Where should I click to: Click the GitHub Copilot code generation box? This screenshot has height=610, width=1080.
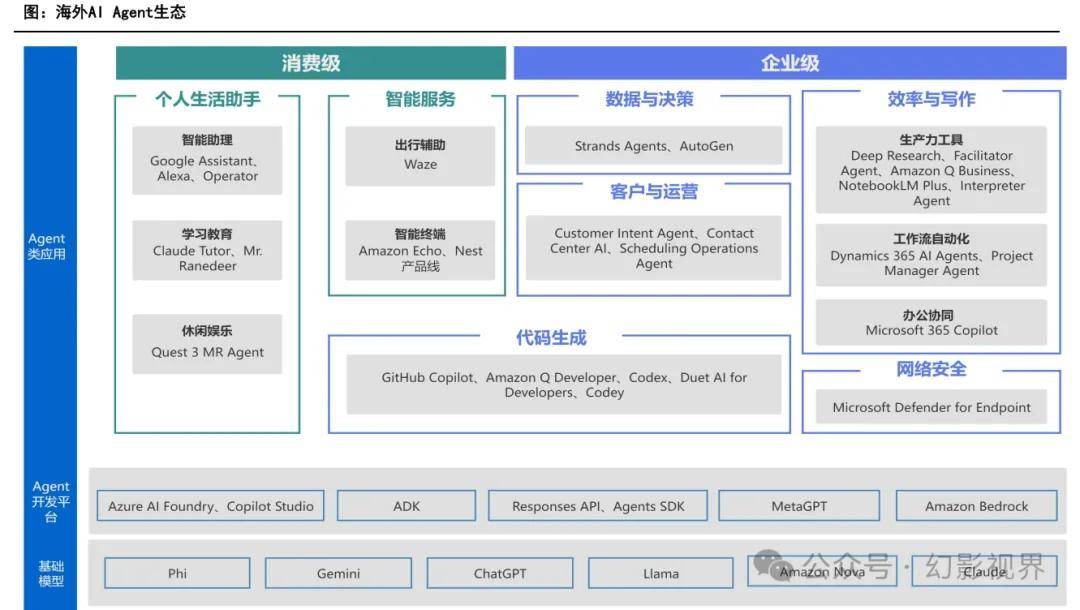point(564,384)
